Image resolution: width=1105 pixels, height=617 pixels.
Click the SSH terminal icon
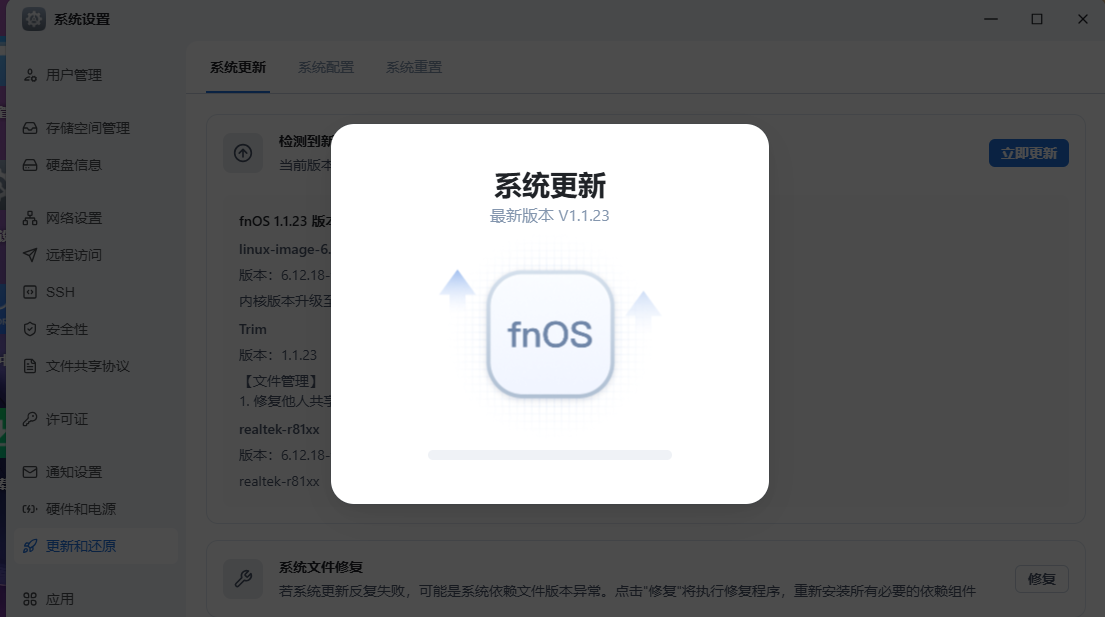(x=30, y=292)
